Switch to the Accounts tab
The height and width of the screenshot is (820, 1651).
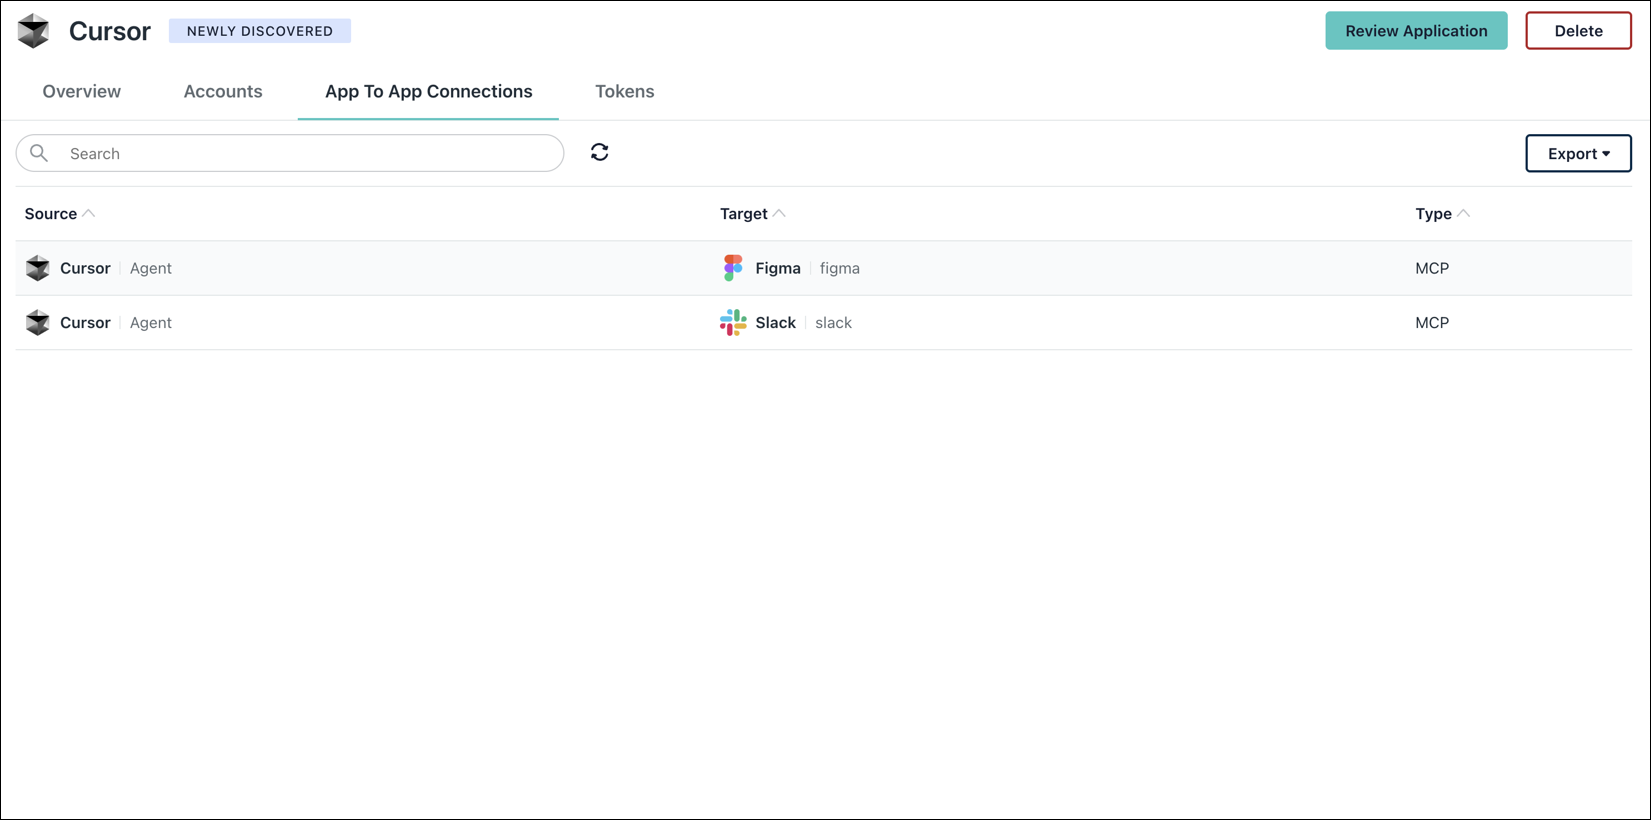coord(223,91)
